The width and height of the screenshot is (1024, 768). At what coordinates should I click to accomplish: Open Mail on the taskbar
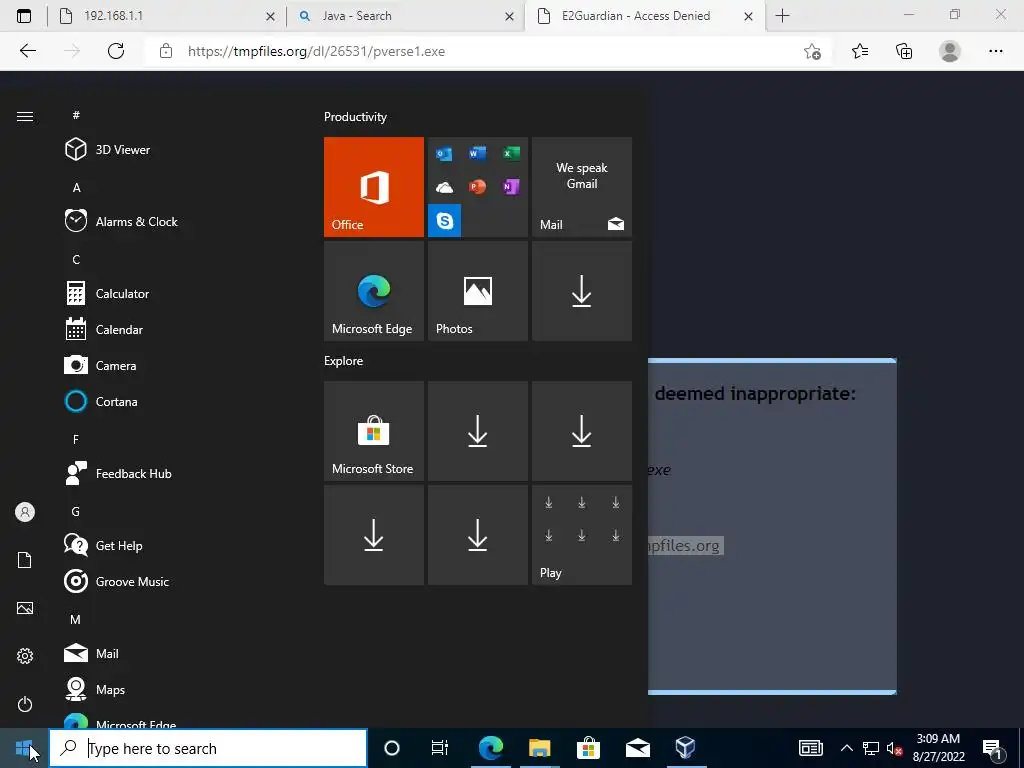point(637,748)
